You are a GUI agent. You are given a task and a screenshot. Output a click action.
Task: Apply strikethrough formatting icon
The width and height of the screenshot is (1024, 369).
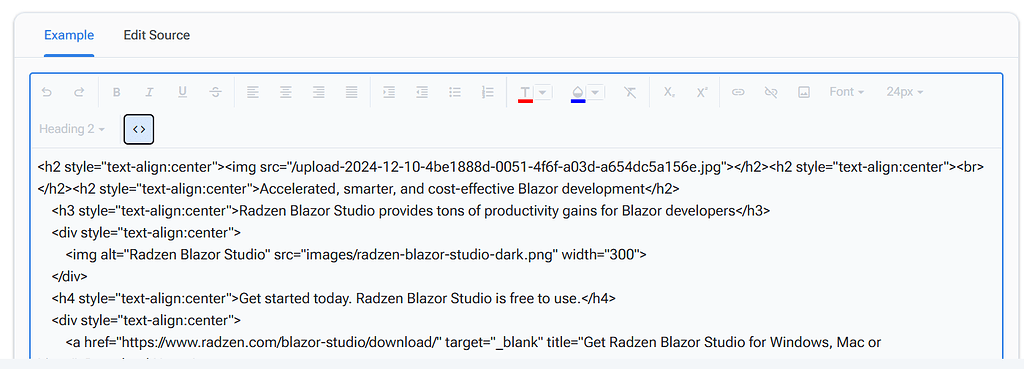[216, 92]
